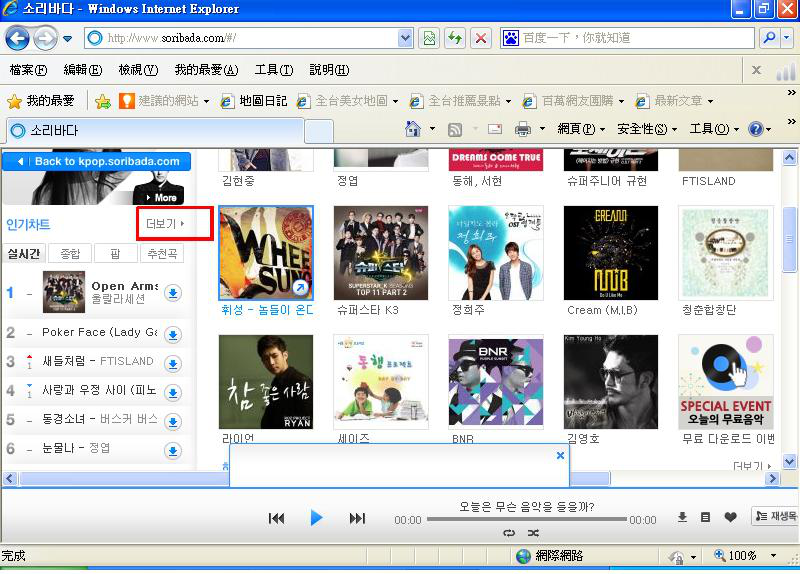Screen dimensions: 800x574
Task: Toggle repeat mode in player
Action: [x=509, y=533]
